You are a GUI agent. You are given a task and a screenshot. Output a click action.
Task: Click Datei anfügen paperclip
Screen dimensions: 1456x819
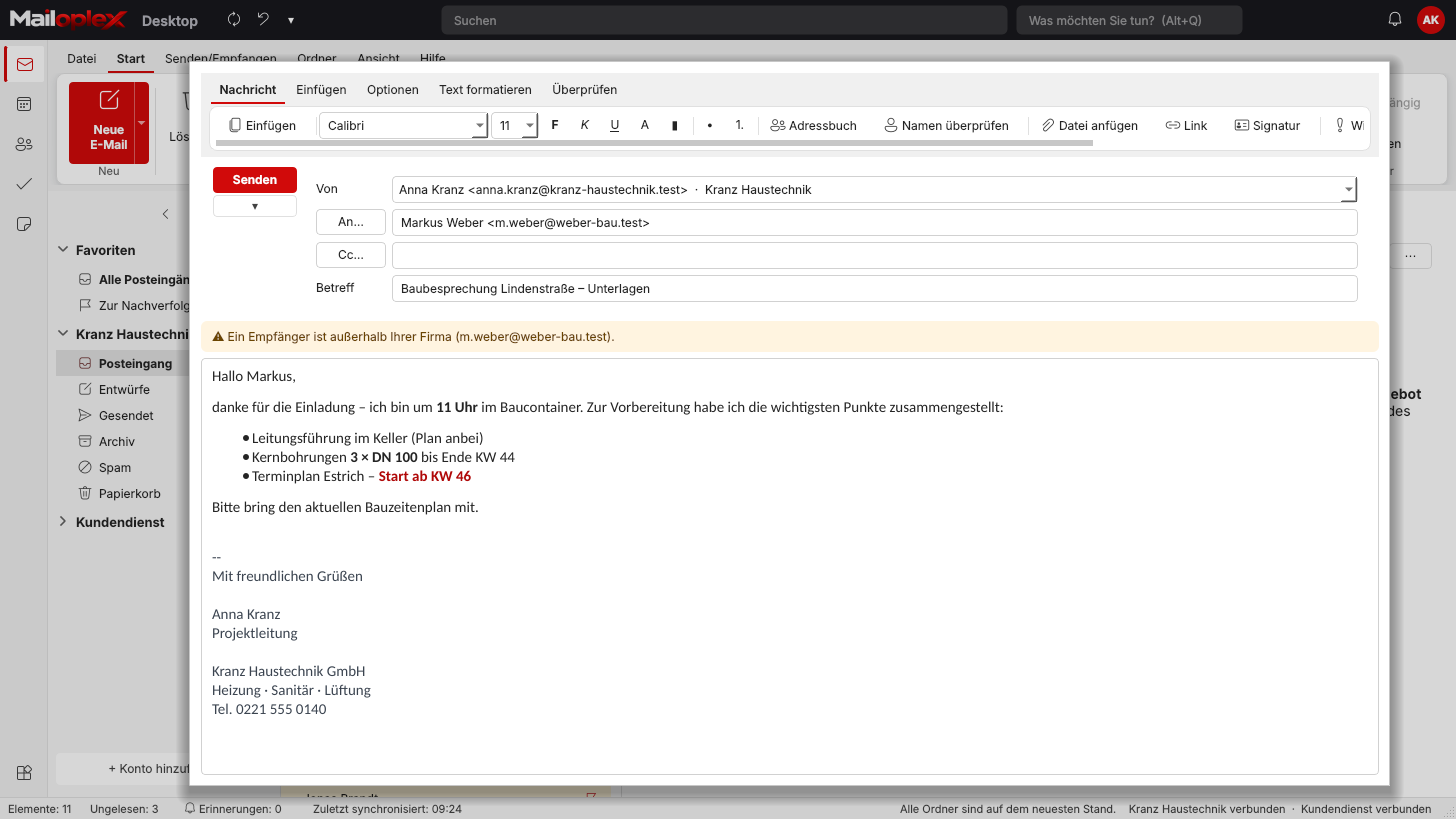pyautogui.click(x=1090, y=125)
